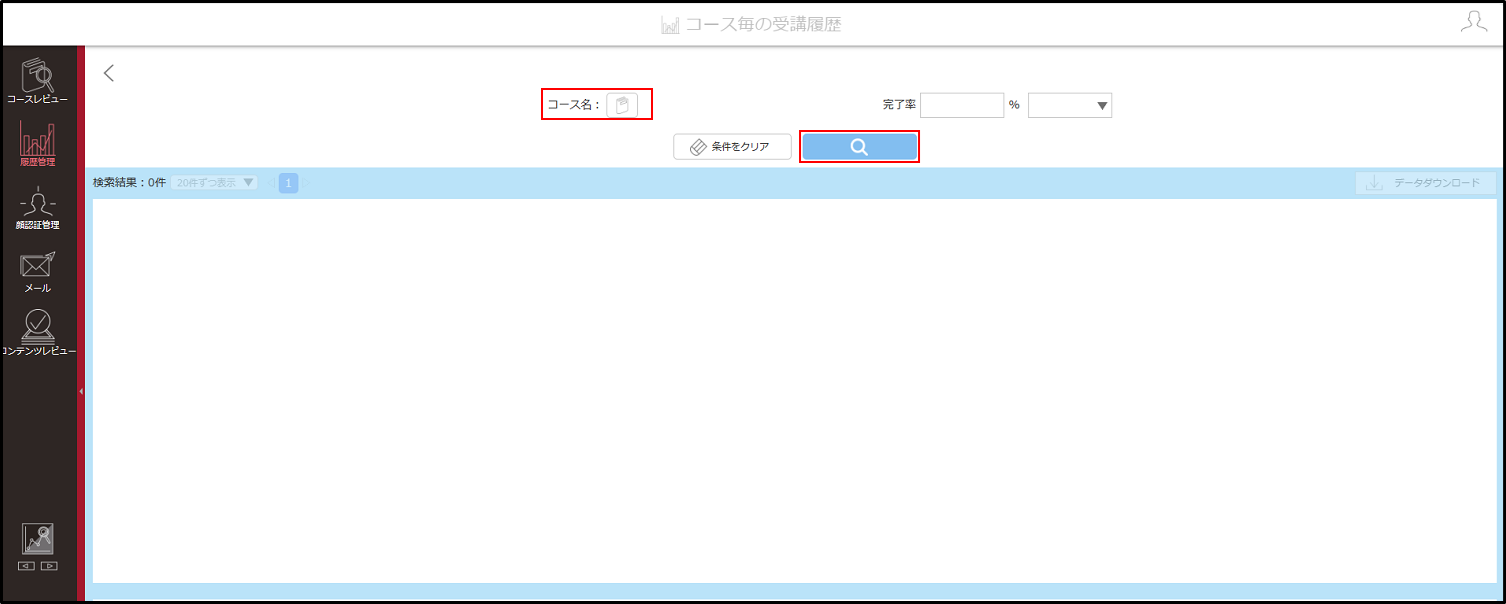The image size is (1506, 604).
Task: Open コースレビュー in the sidebar
Action: pos(38,81)
